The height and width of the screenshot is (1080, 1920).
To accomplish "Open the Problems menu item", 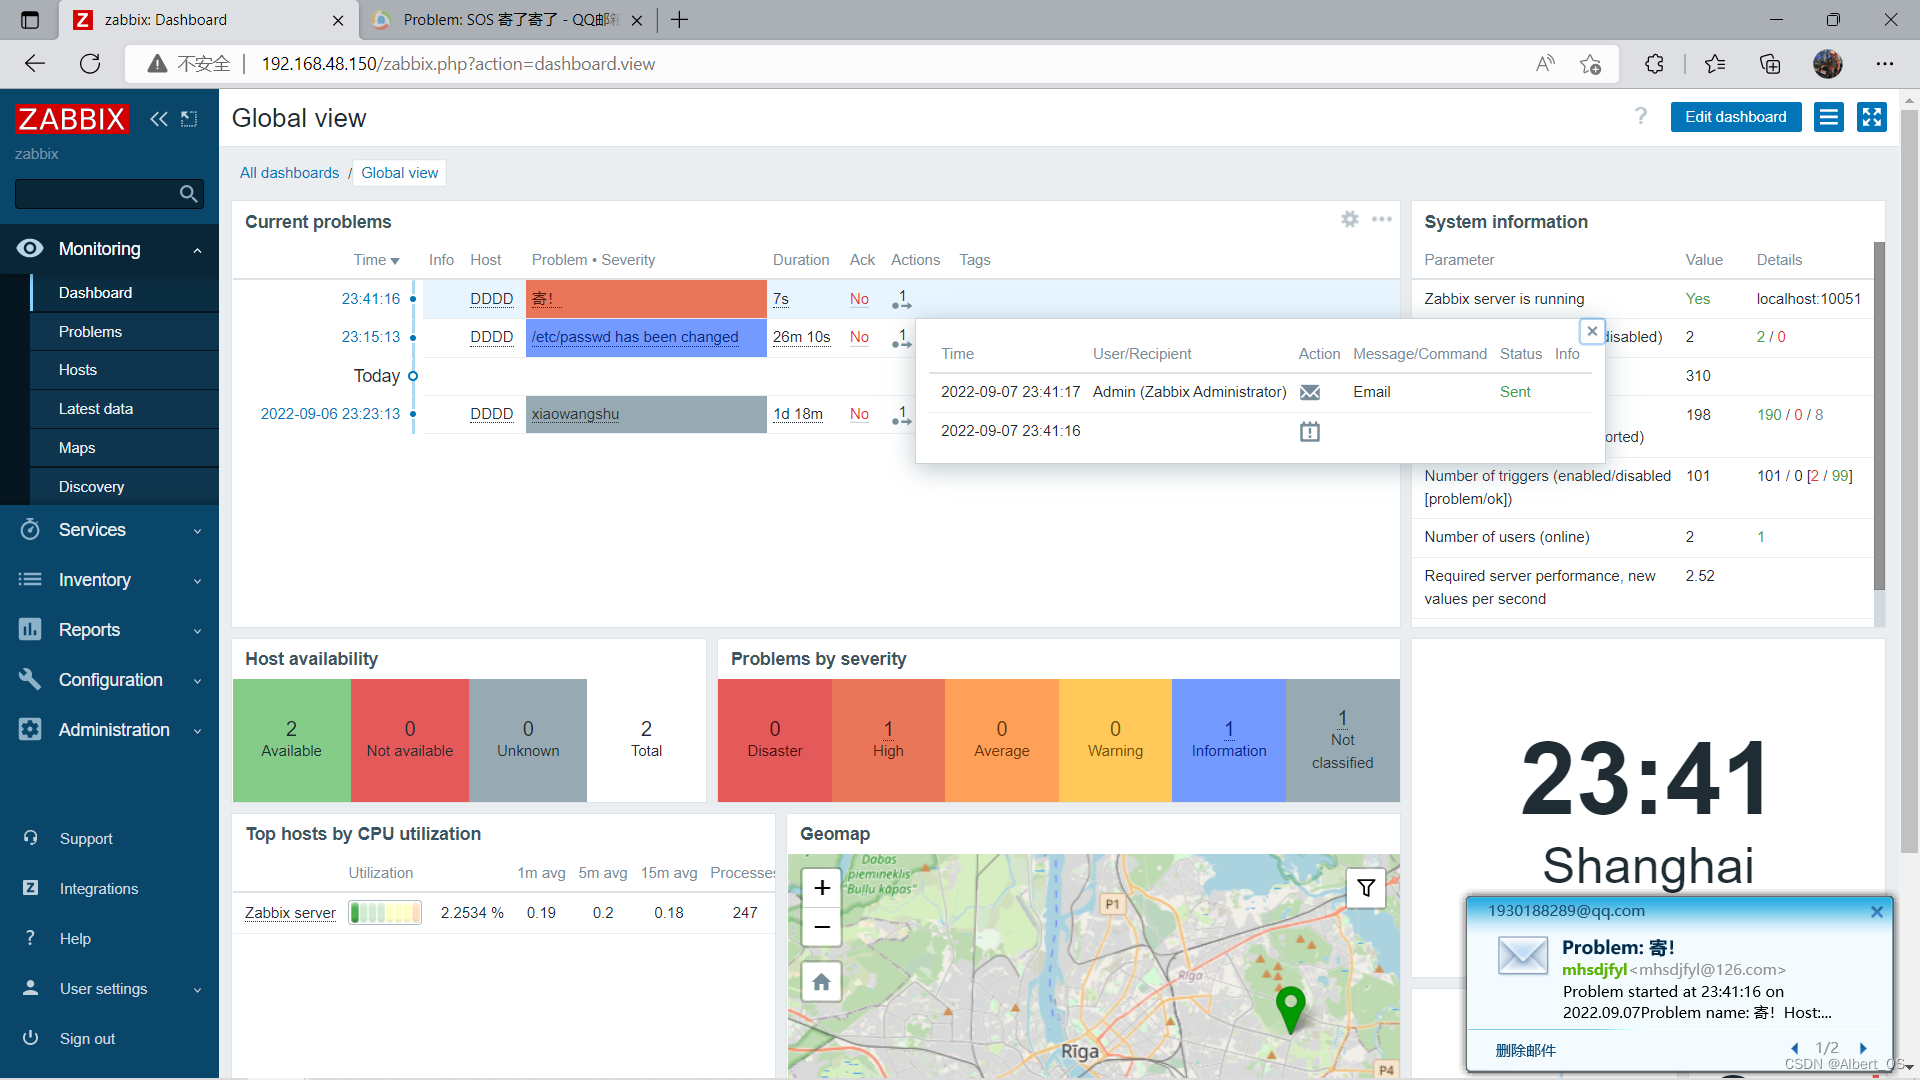I will (124, 332).
